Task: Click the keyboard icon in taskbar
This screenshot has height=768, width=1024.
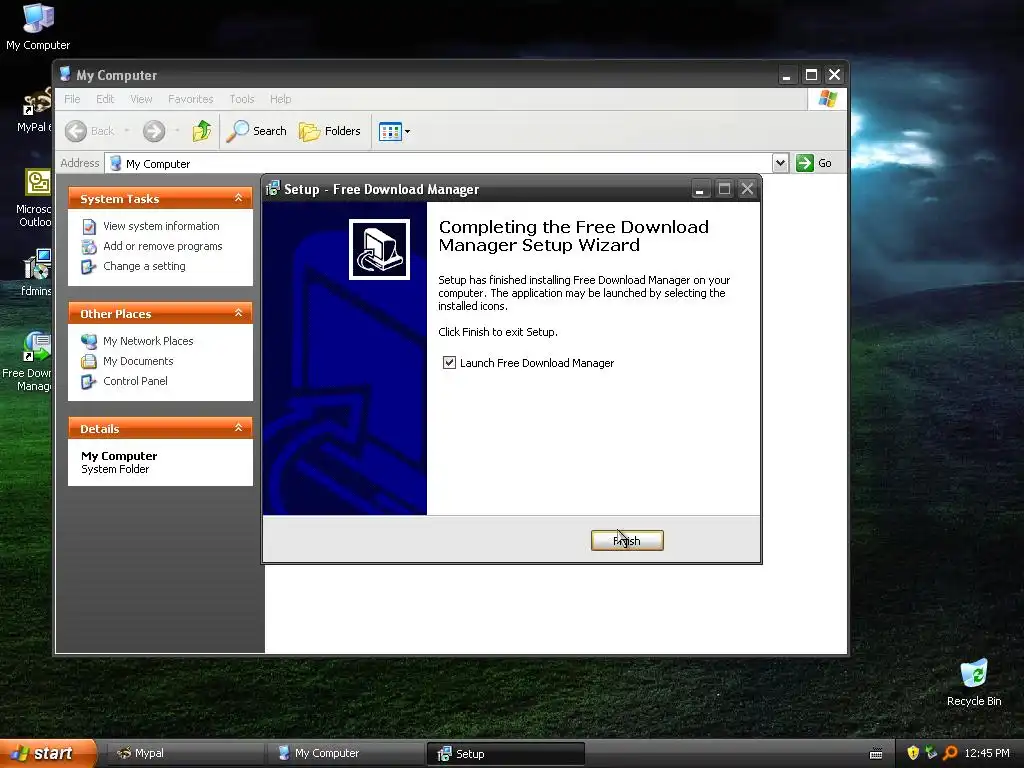Action: (876, 754)
